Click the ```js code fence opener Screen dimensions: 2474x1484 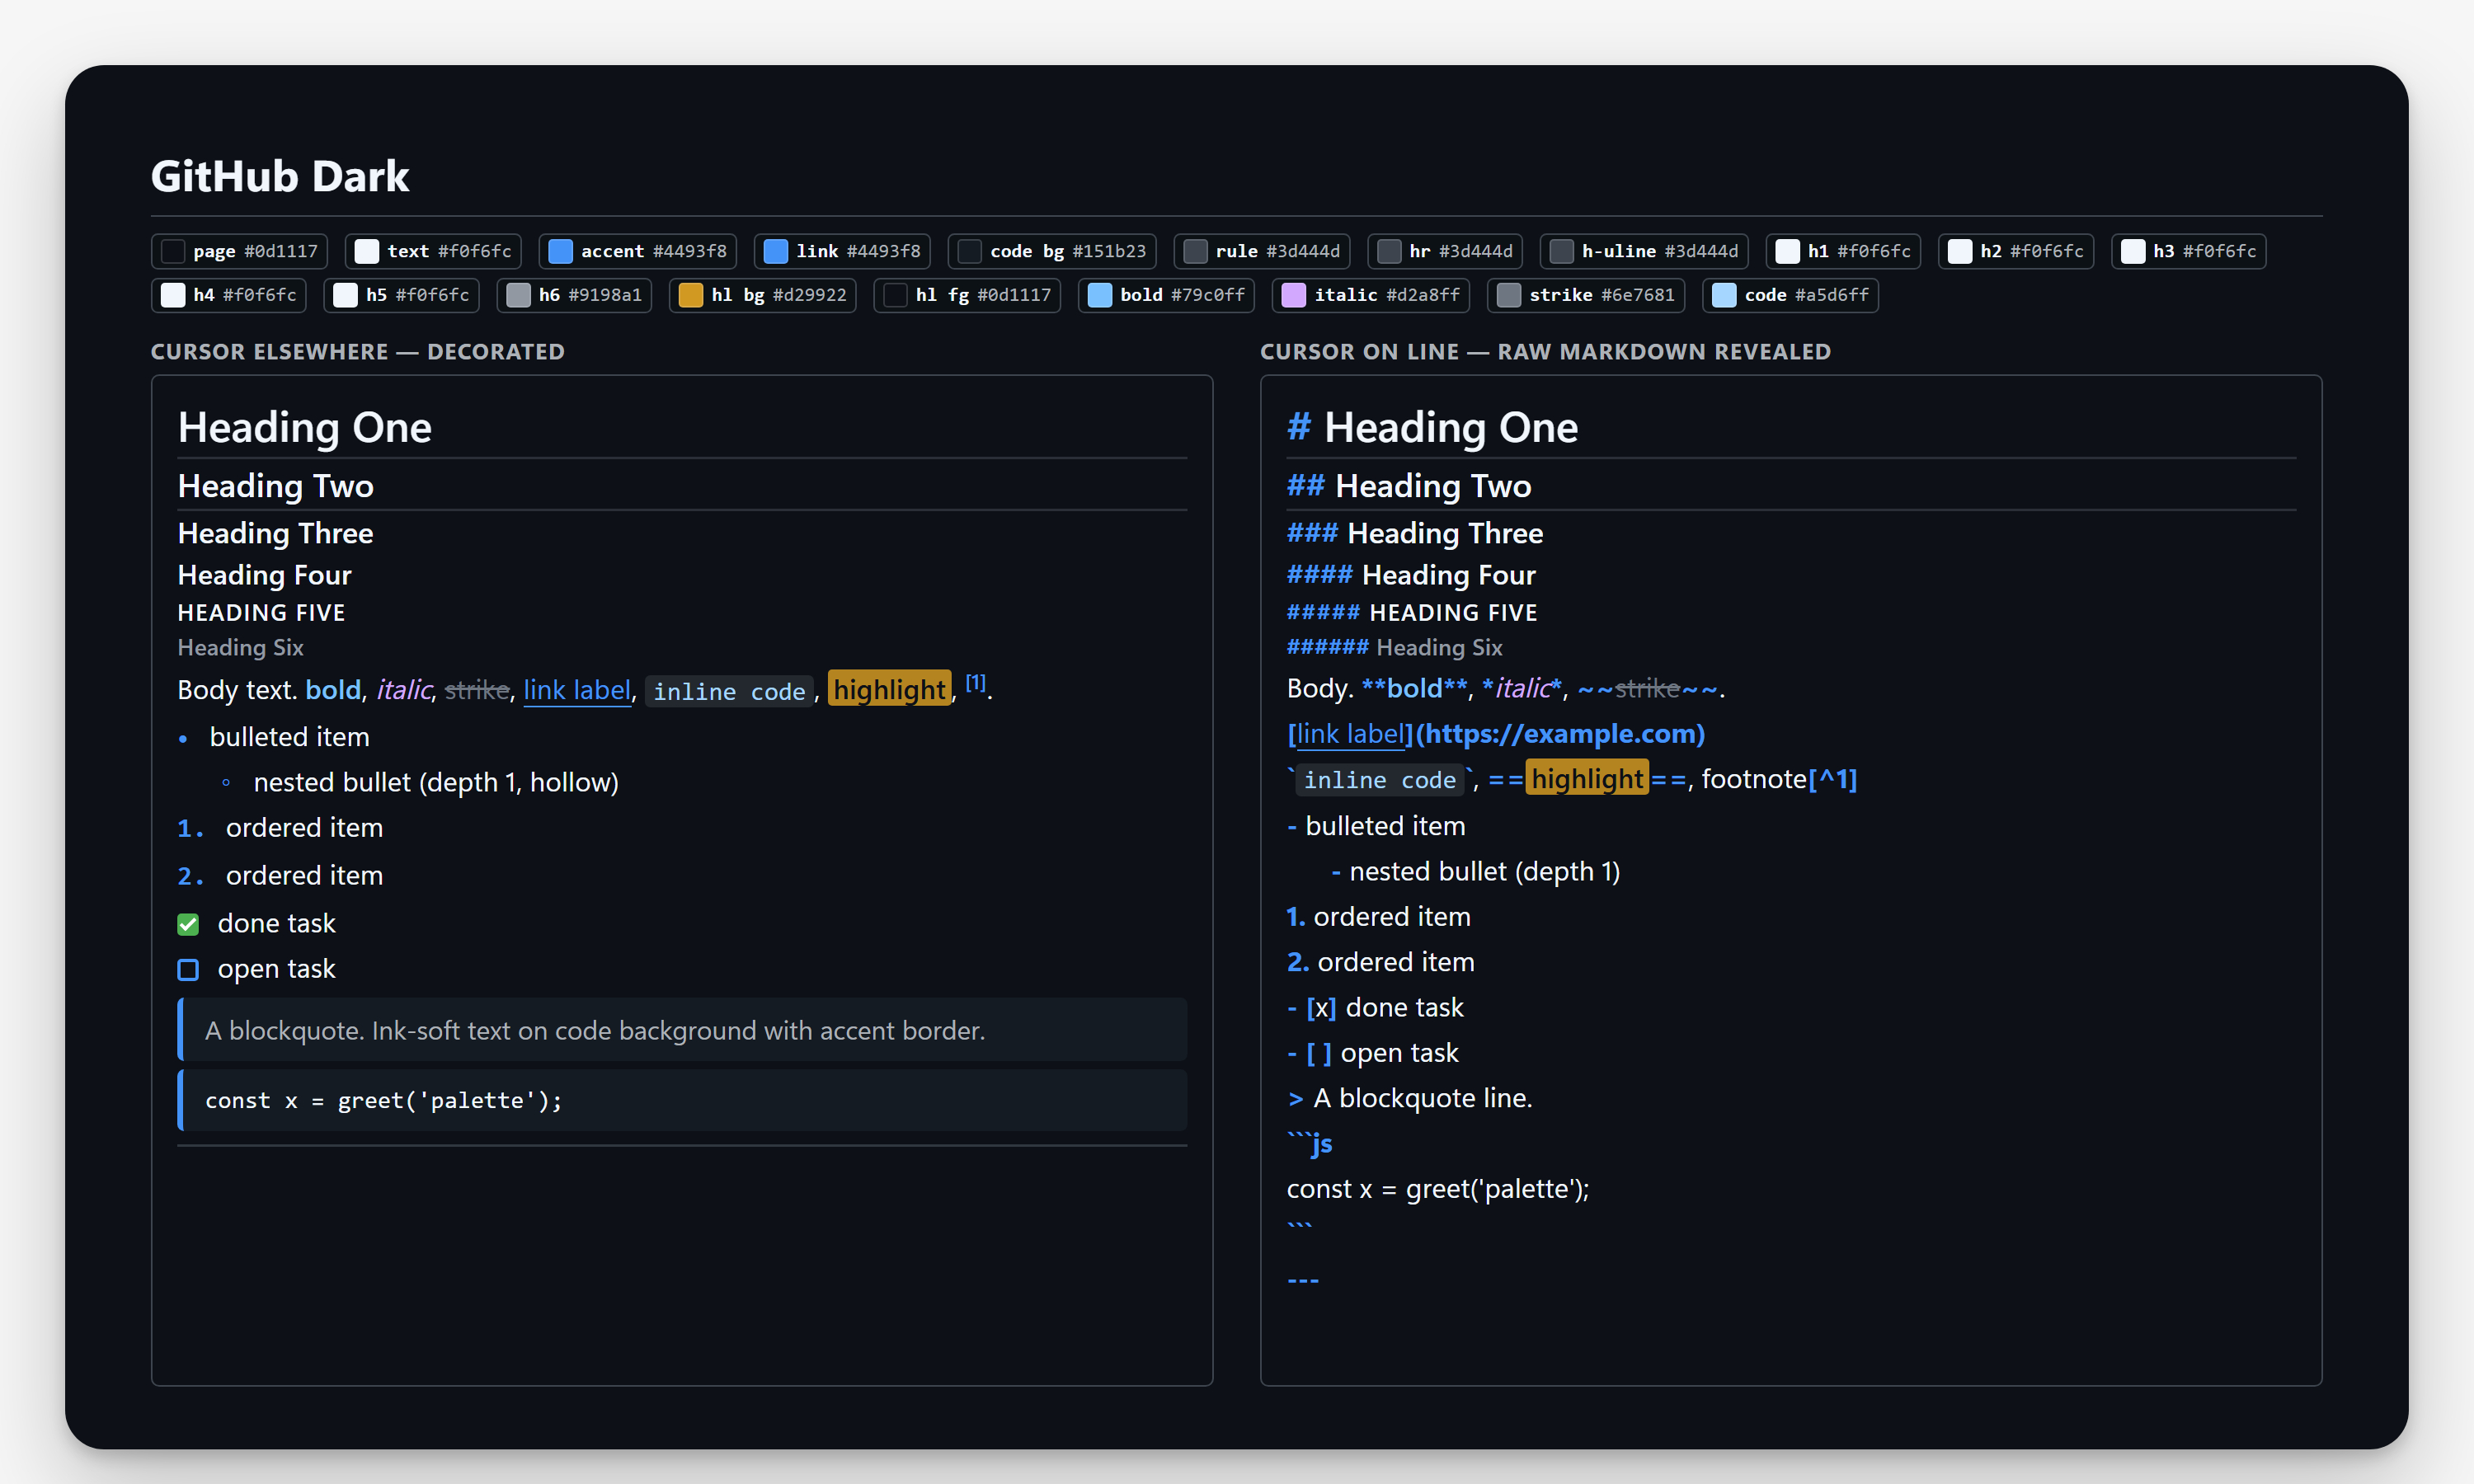pyautogui.click(x=1310, y=1144)
